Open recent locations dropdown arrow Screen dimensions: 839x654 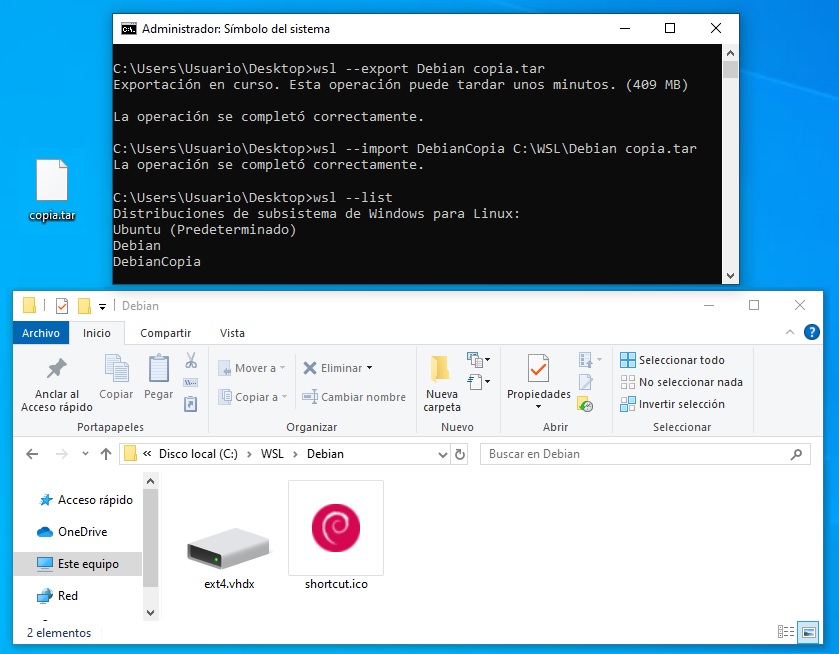[x=85, y=454]
